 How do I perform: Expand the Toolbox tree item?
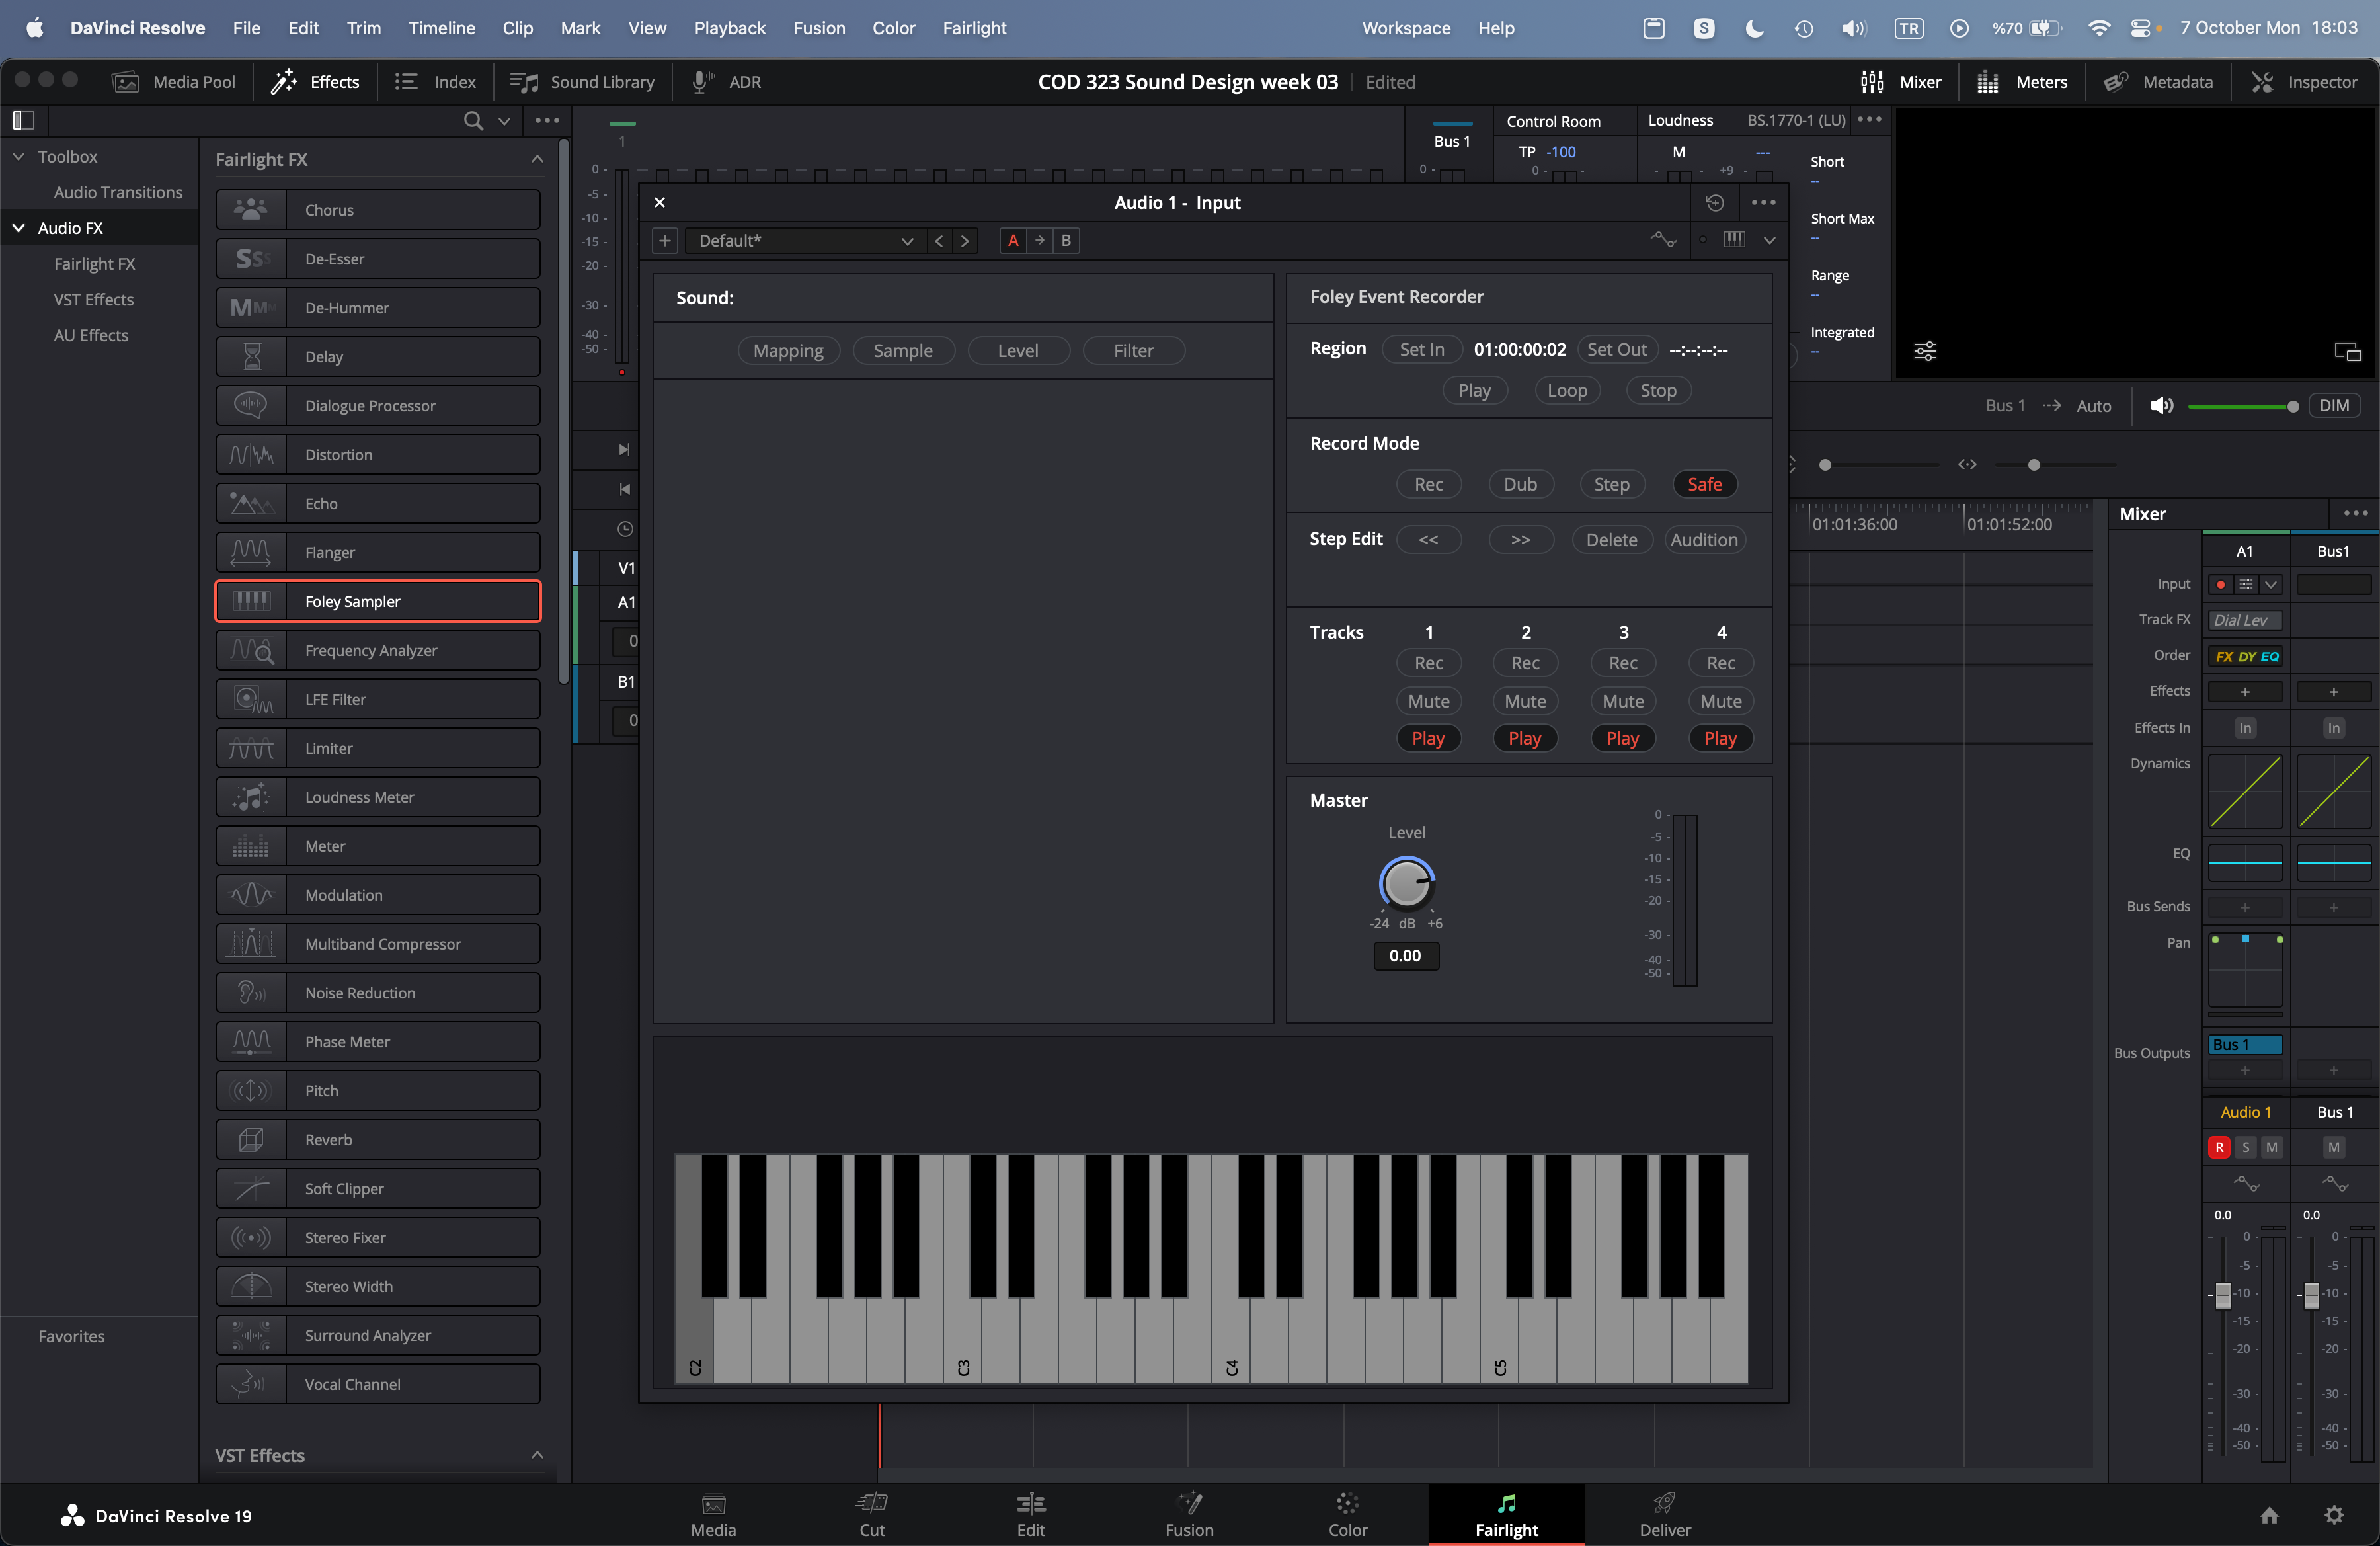(19, 157)
